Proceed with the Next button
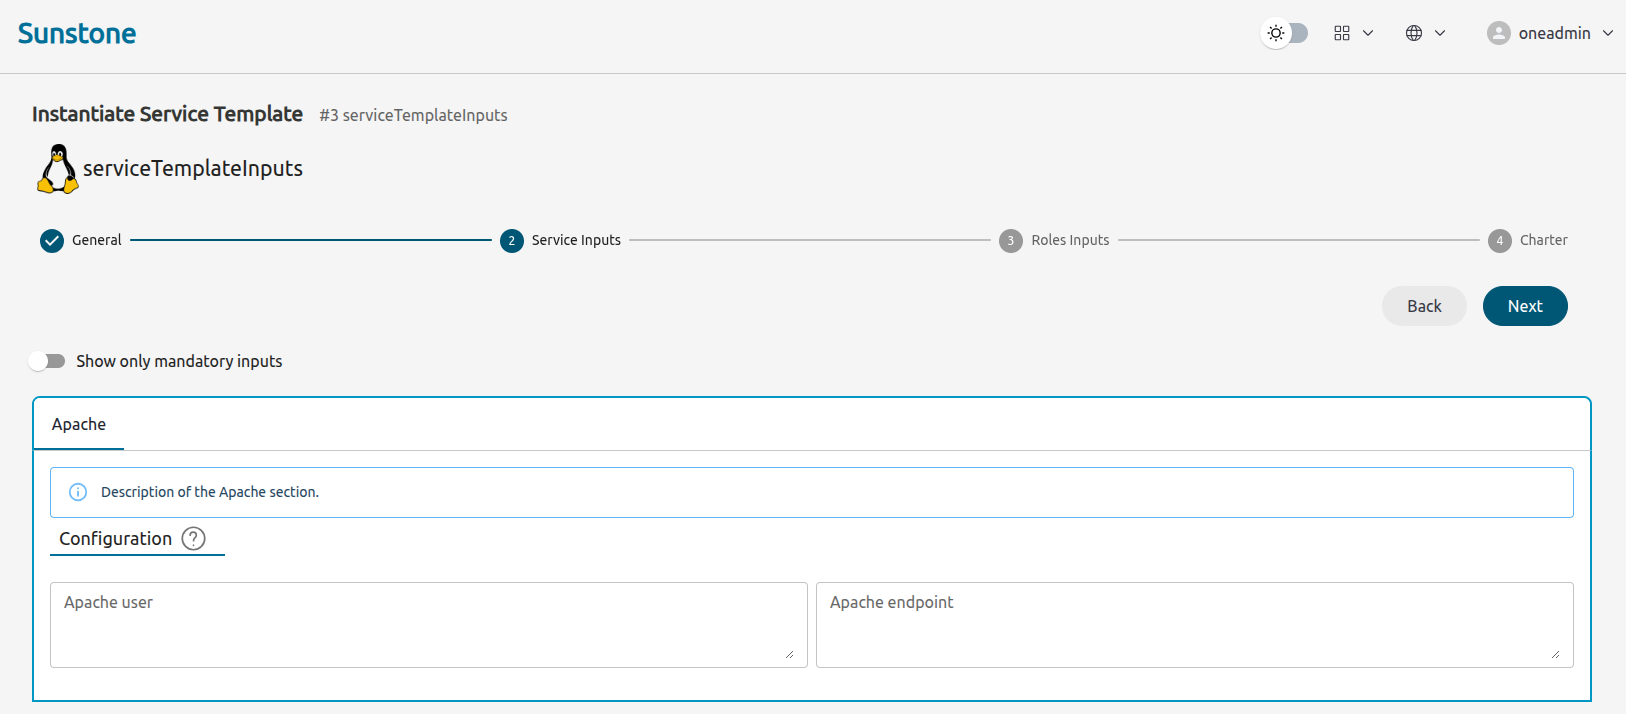 click(x=1525, y=306)
